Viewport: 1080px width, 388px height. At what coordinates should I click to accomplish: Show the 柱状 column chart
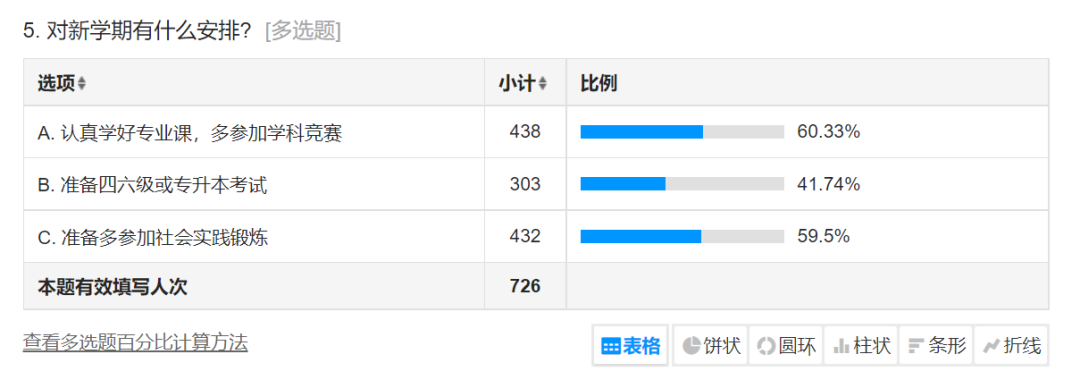(x=861, y=345)
